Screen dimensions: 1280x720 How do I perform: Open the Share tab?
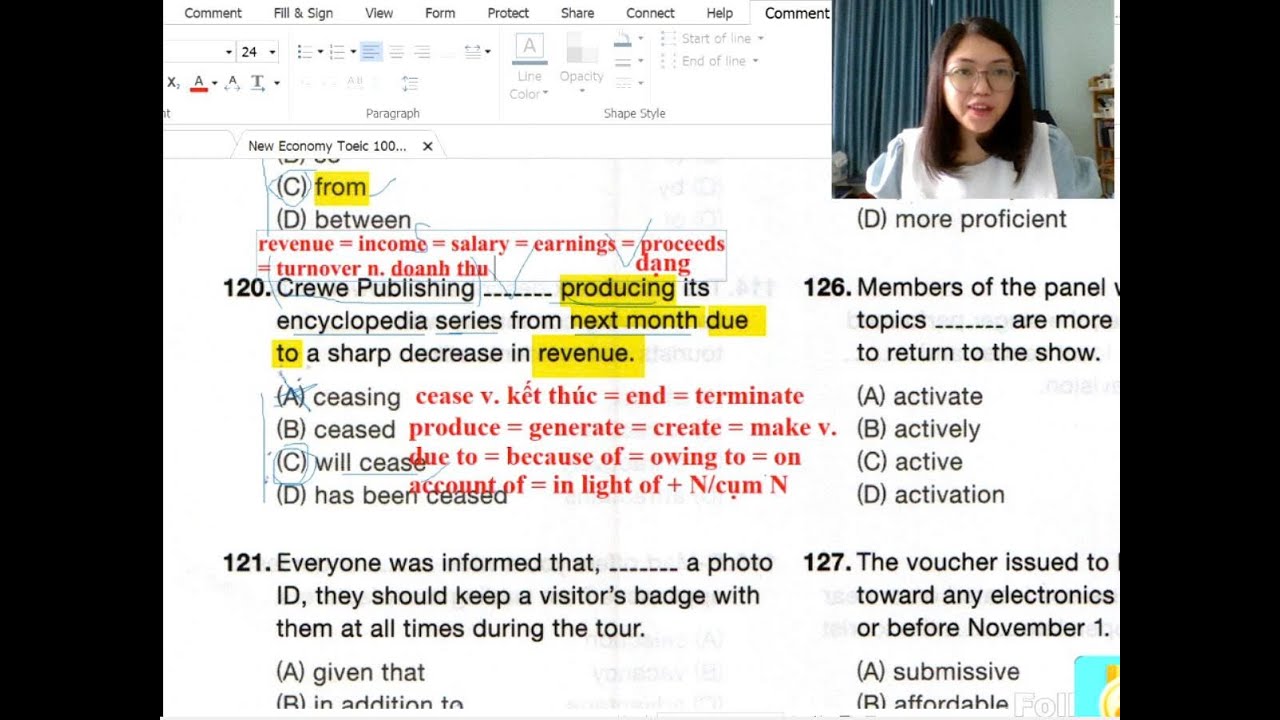[578, 13]
